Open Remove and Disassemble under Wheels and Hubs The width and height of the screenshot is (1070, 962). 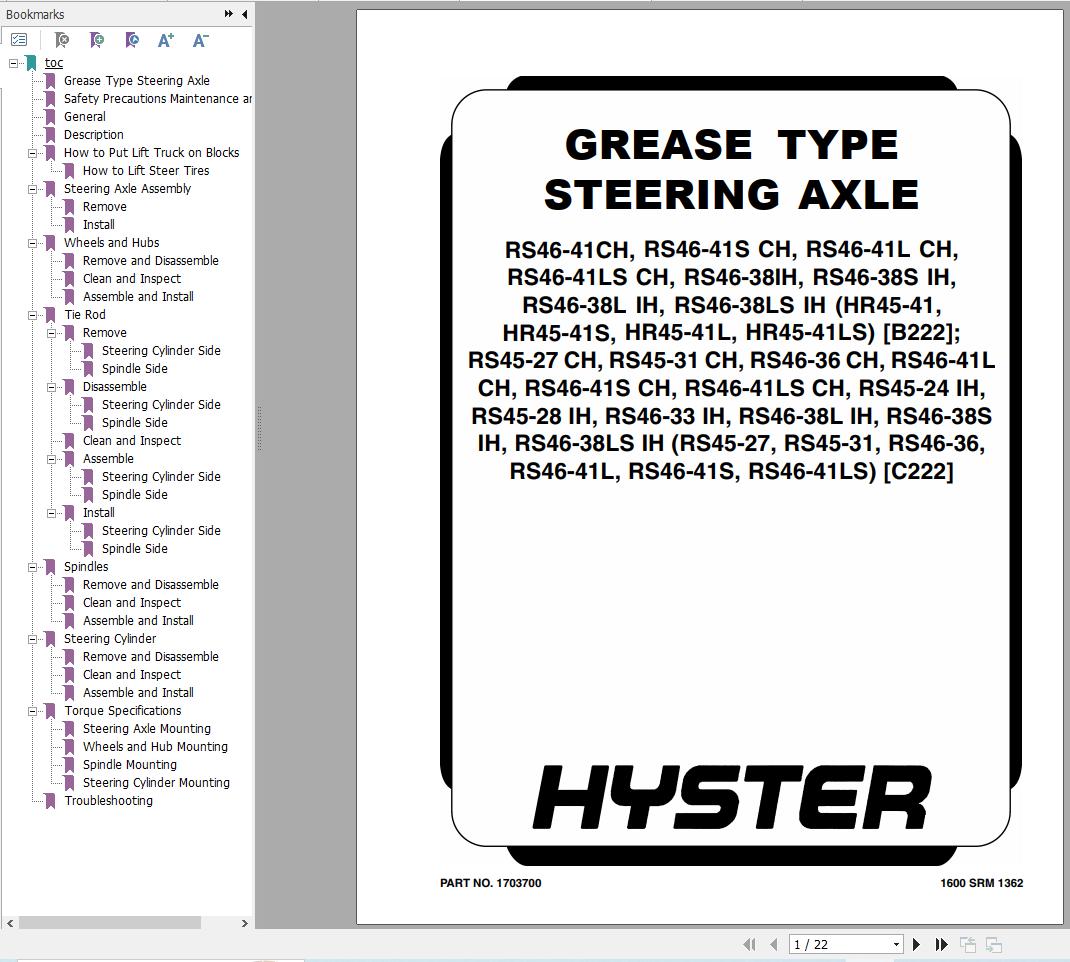(x=151, y=261)
